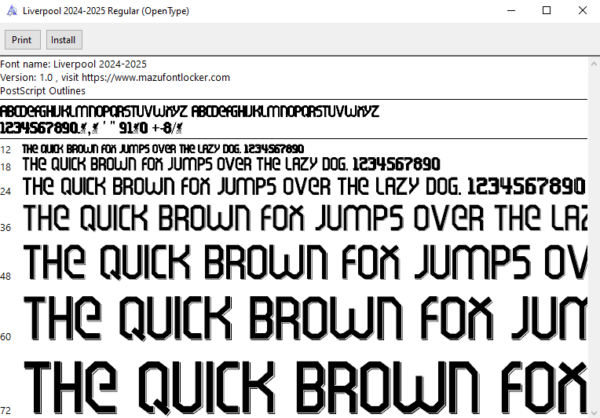Minimize the font viewer window
600x418 pixels.
click(x=511, y=11)
